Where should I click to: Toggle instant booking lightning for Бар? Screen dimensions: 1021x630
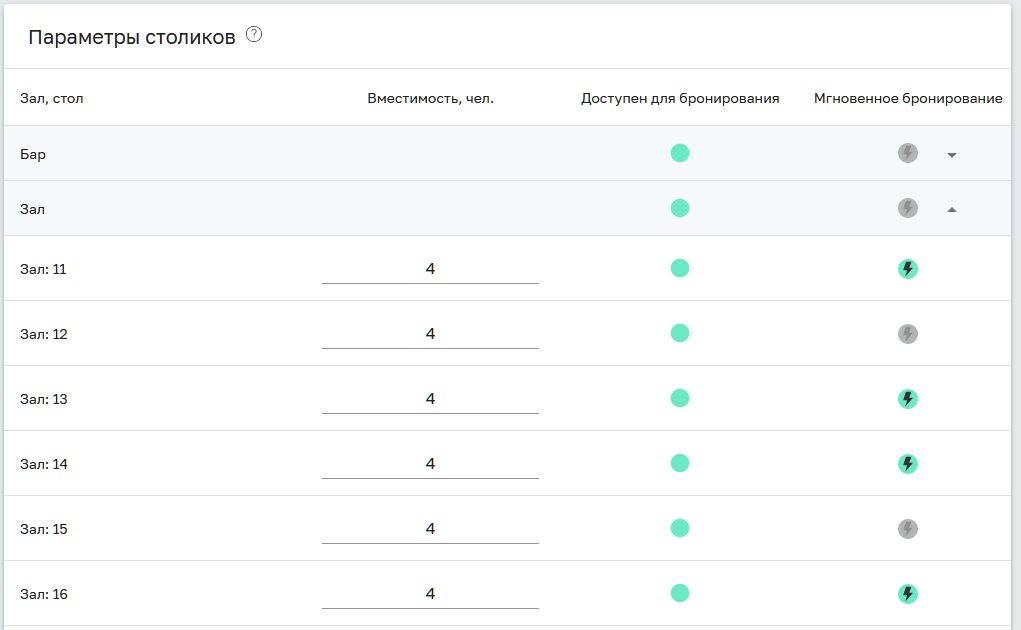pyautogui.click(x=907, y=153)
